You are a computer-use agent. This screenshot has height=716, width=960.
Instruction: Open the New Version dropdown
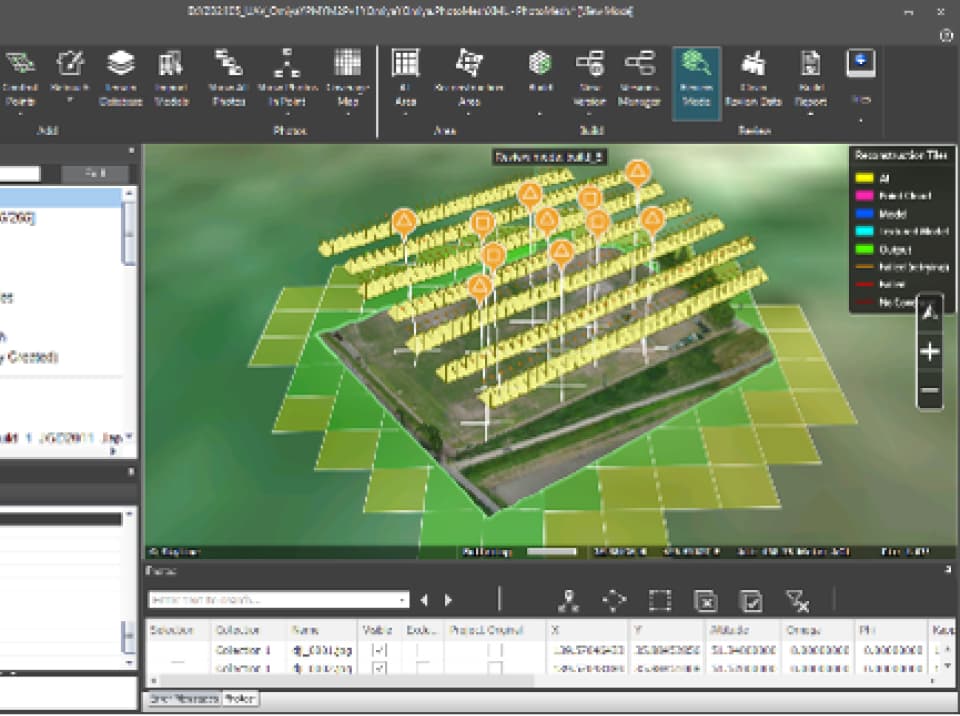coord(589,114)
